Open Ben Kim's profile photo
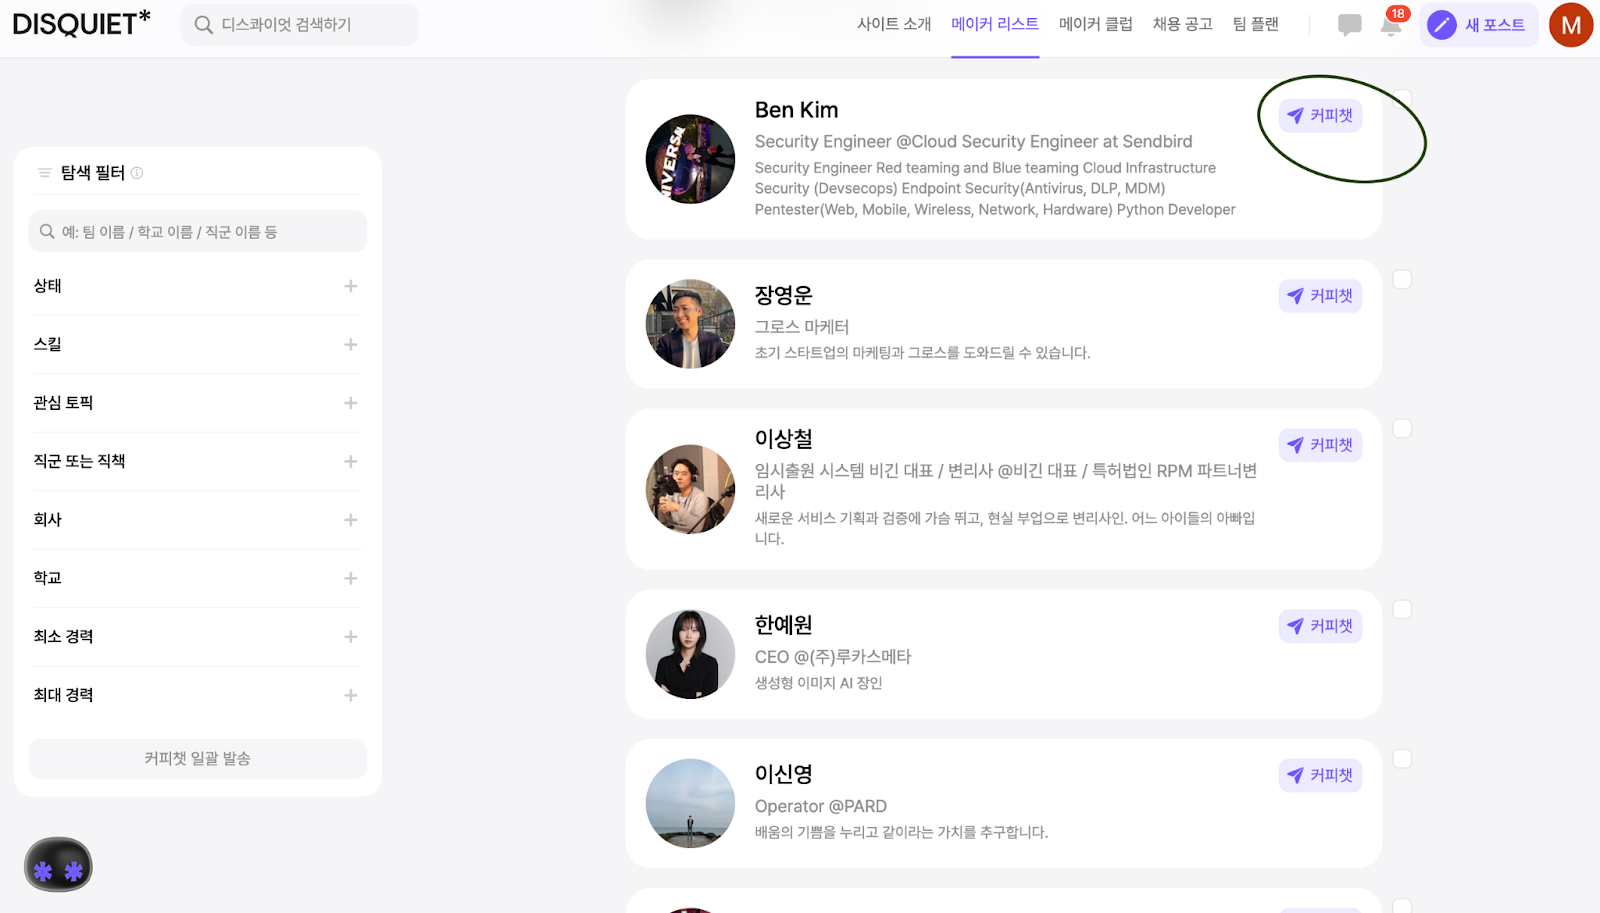Screen dimensions: 1600x913 (x=690, y=159)
